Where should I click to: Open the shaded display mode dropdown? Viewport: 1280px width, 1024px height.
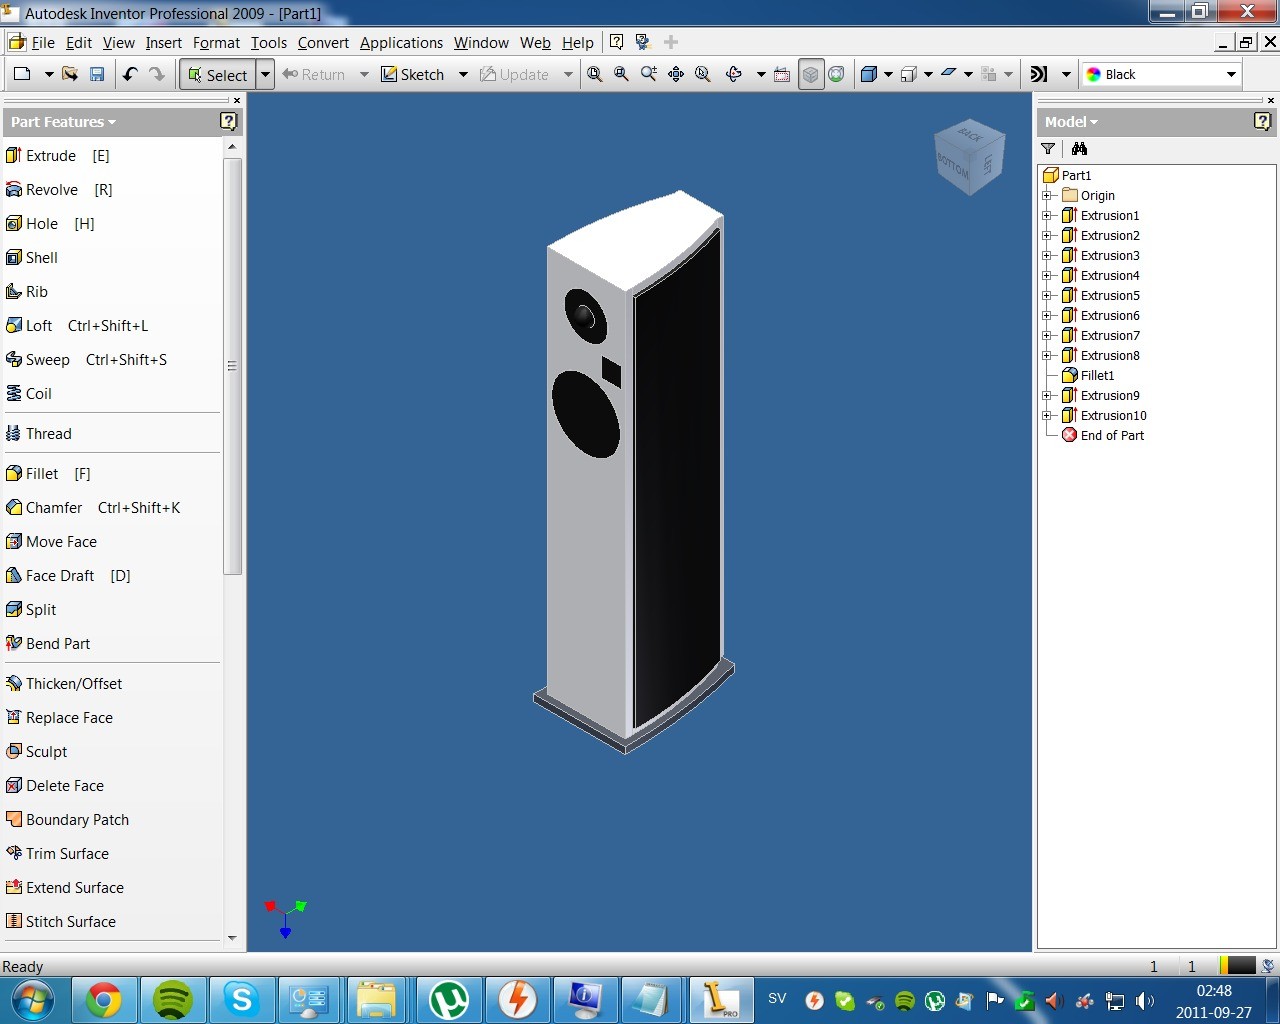tap(888, 75)
